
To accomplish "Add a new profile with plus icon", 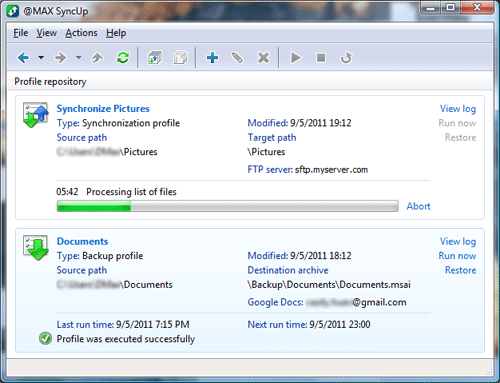I will click(212, 58).
